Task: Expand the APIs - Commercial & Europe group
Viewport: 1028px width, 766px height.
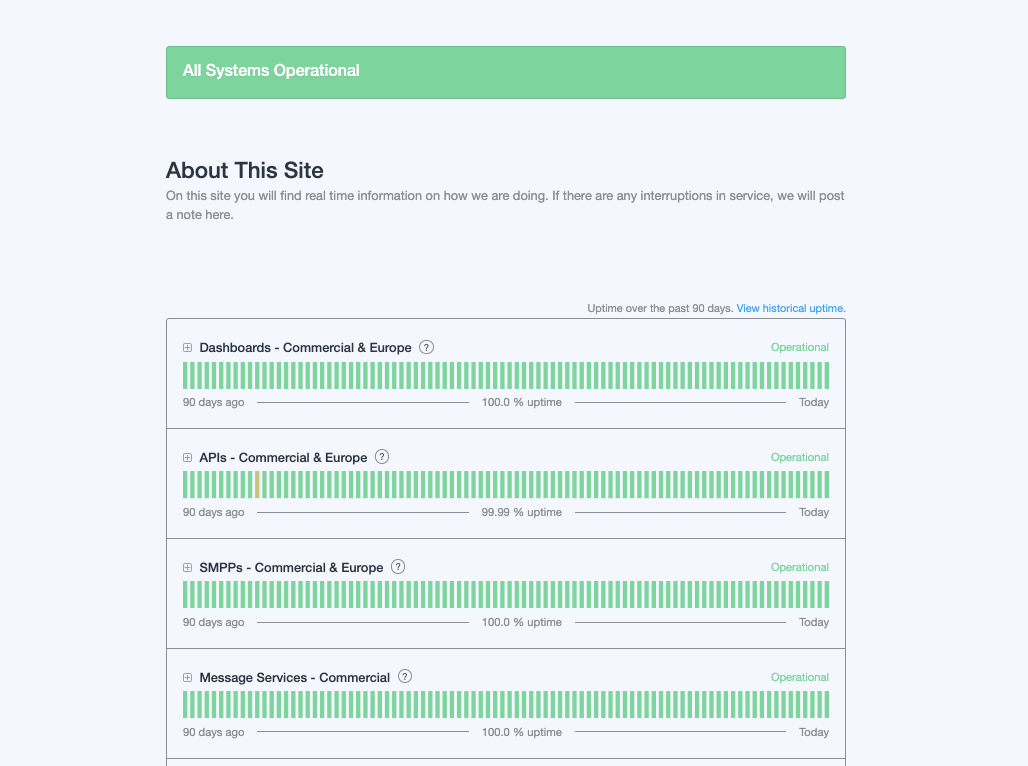Action: pos(187,458)
